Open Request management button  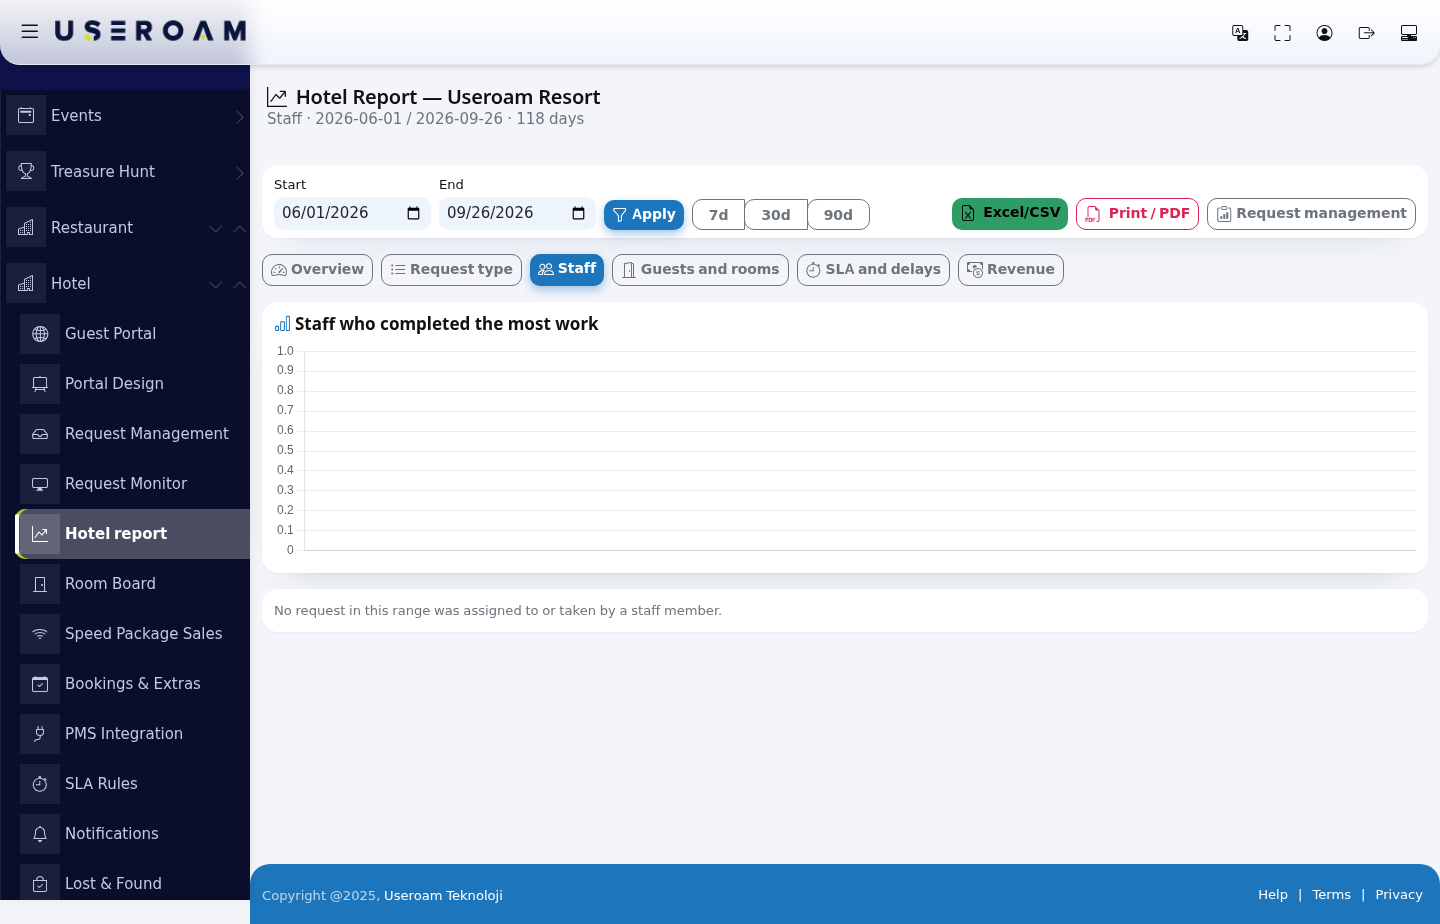(x=1311, y=214)
